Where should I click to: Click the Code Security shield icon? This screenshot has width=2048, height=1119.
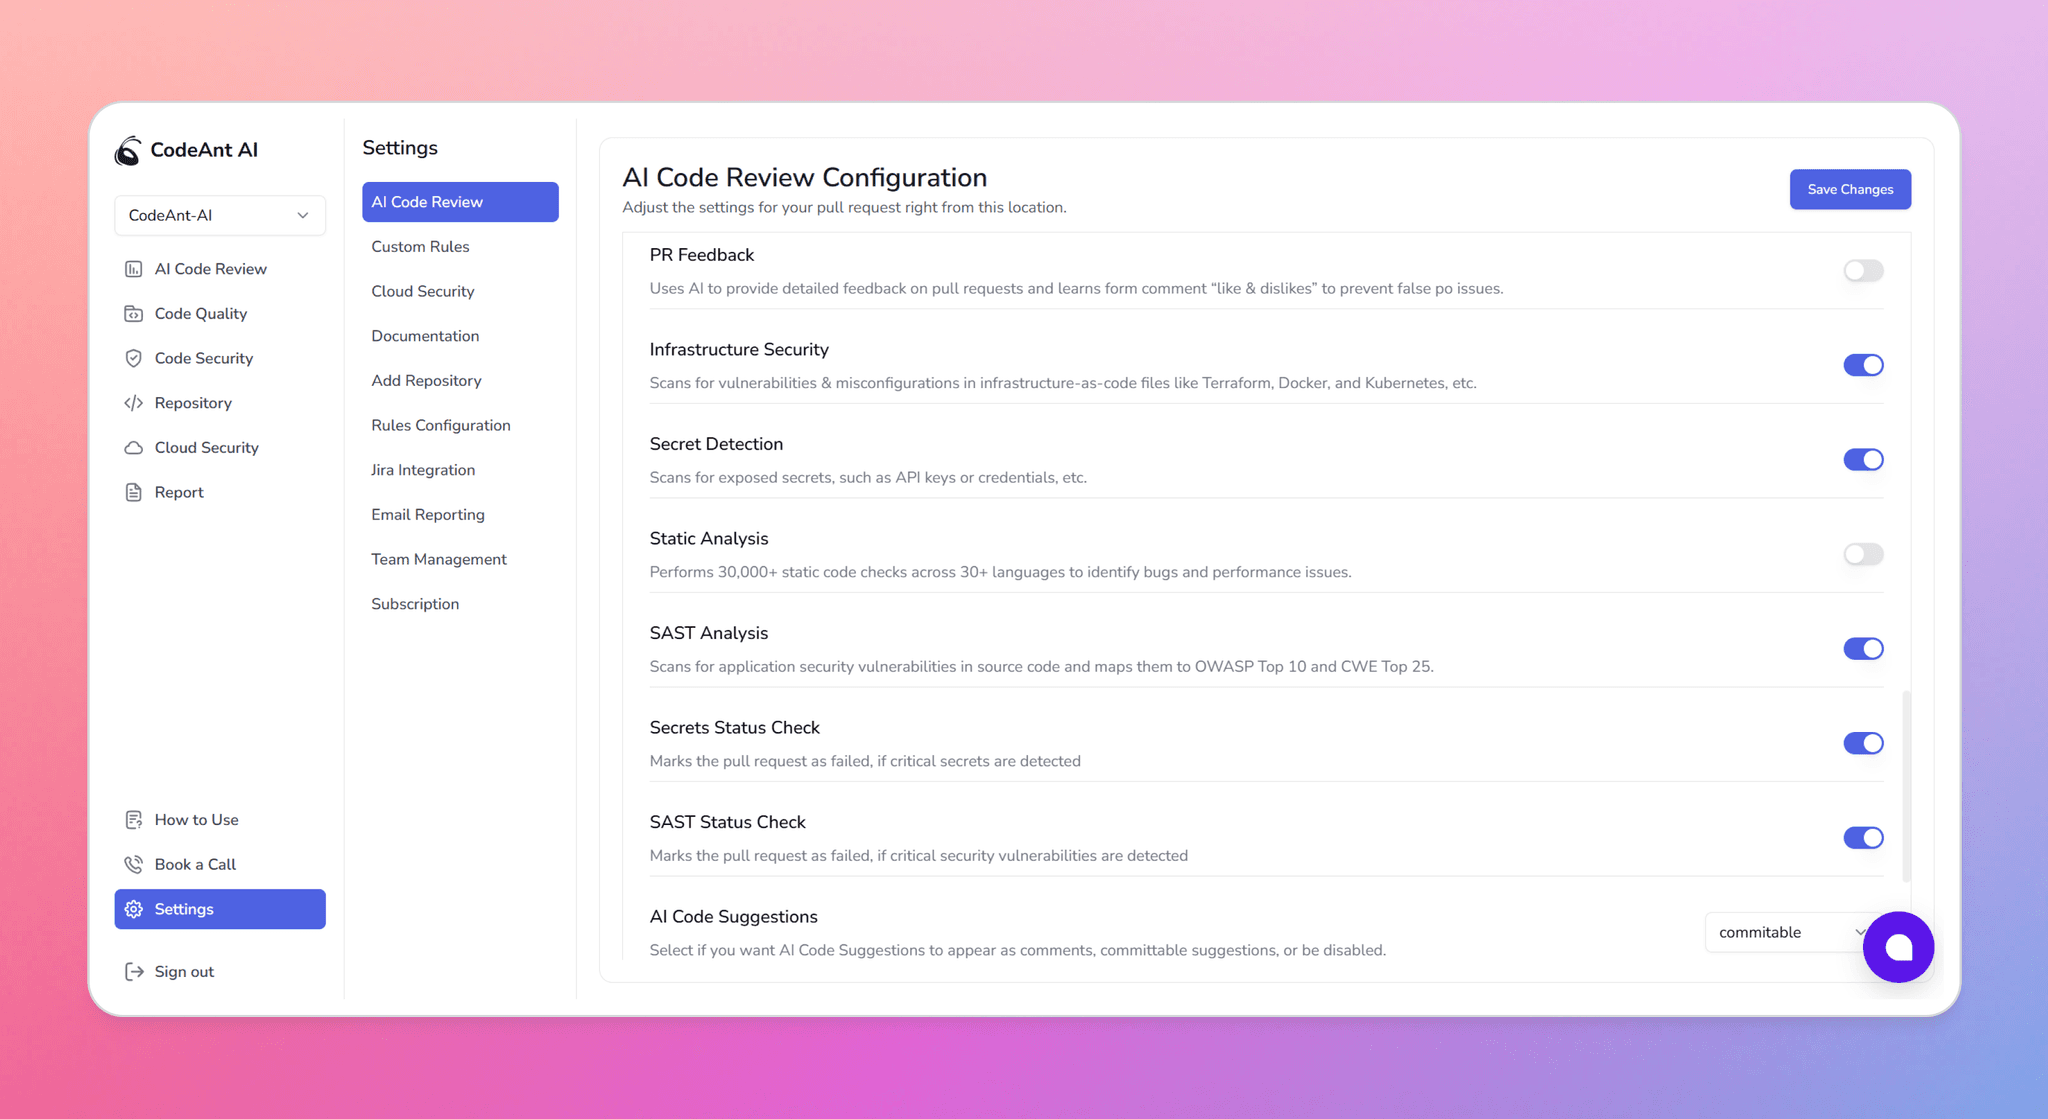pyautogui.click(x=134, y=358)
